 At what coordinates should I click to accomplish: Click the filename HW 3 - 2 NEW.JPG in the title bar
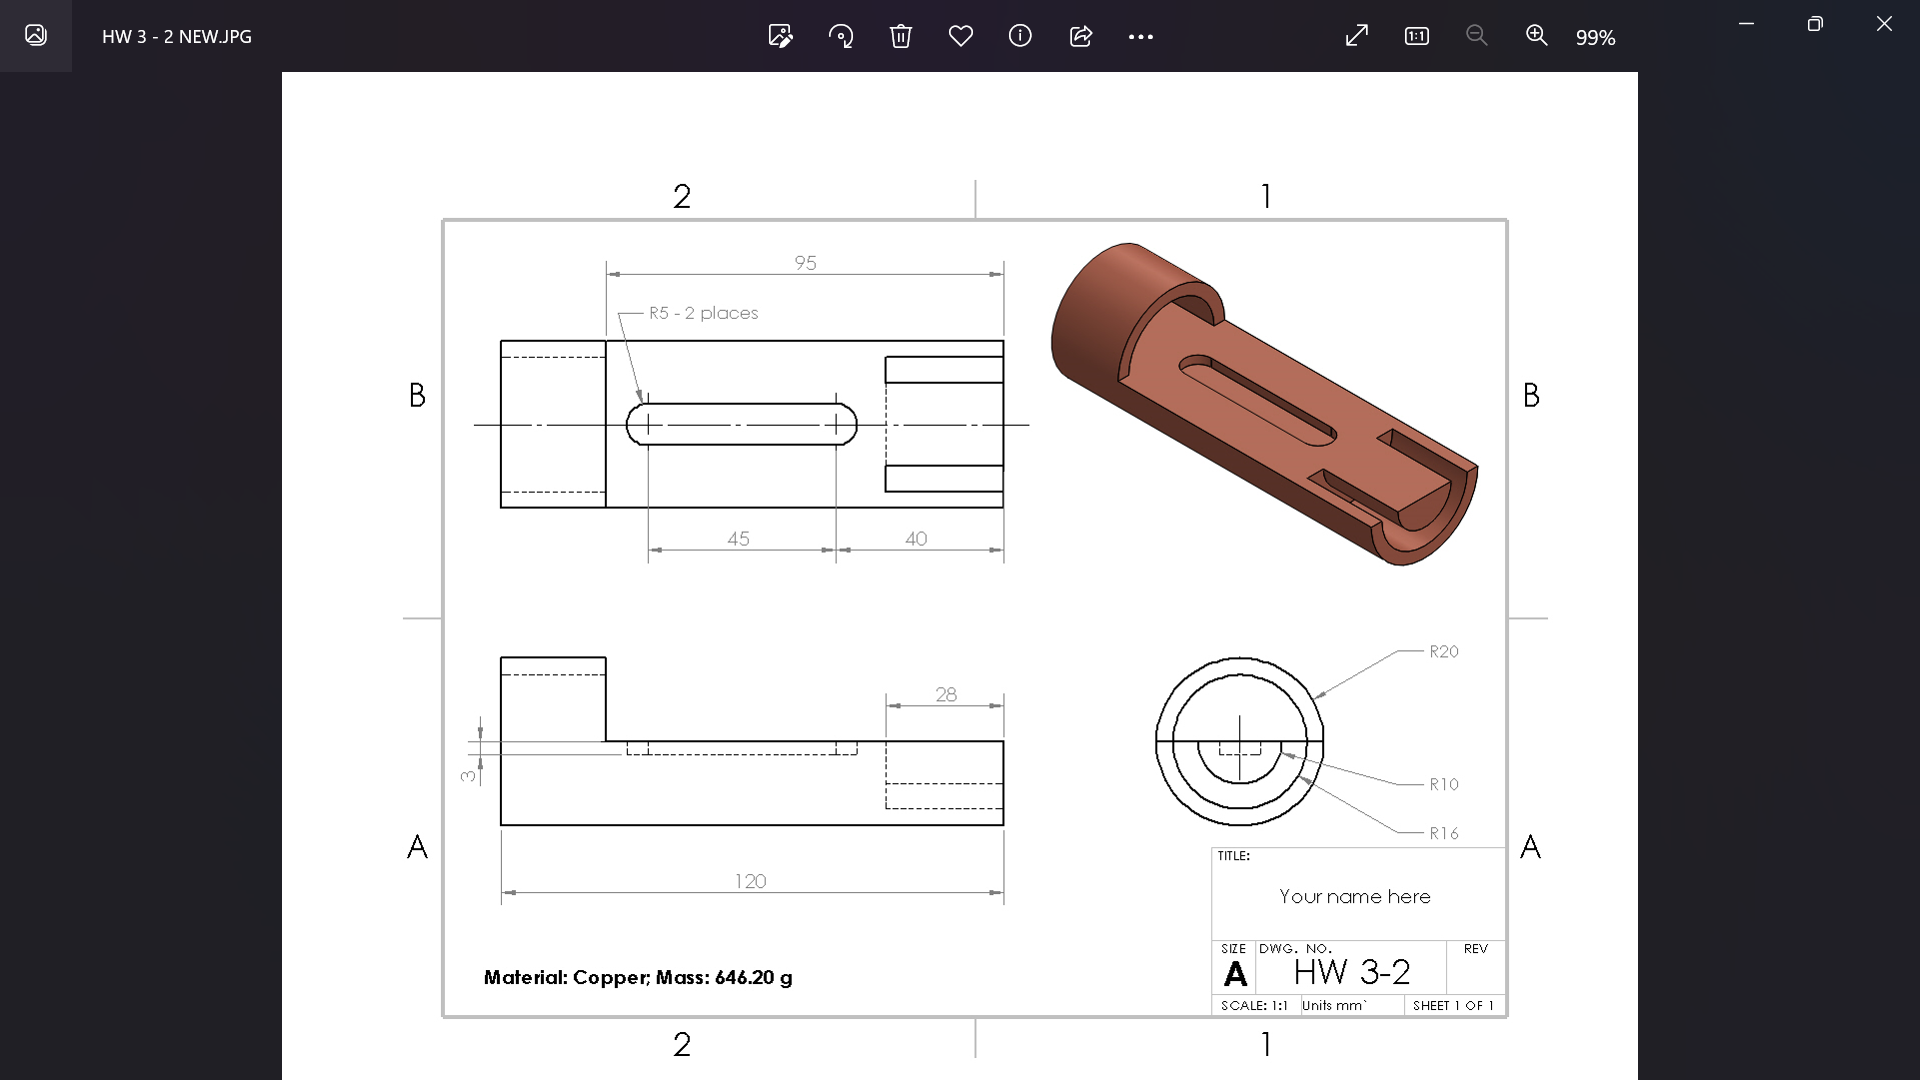pyautogui.click(x=176, y=36)
